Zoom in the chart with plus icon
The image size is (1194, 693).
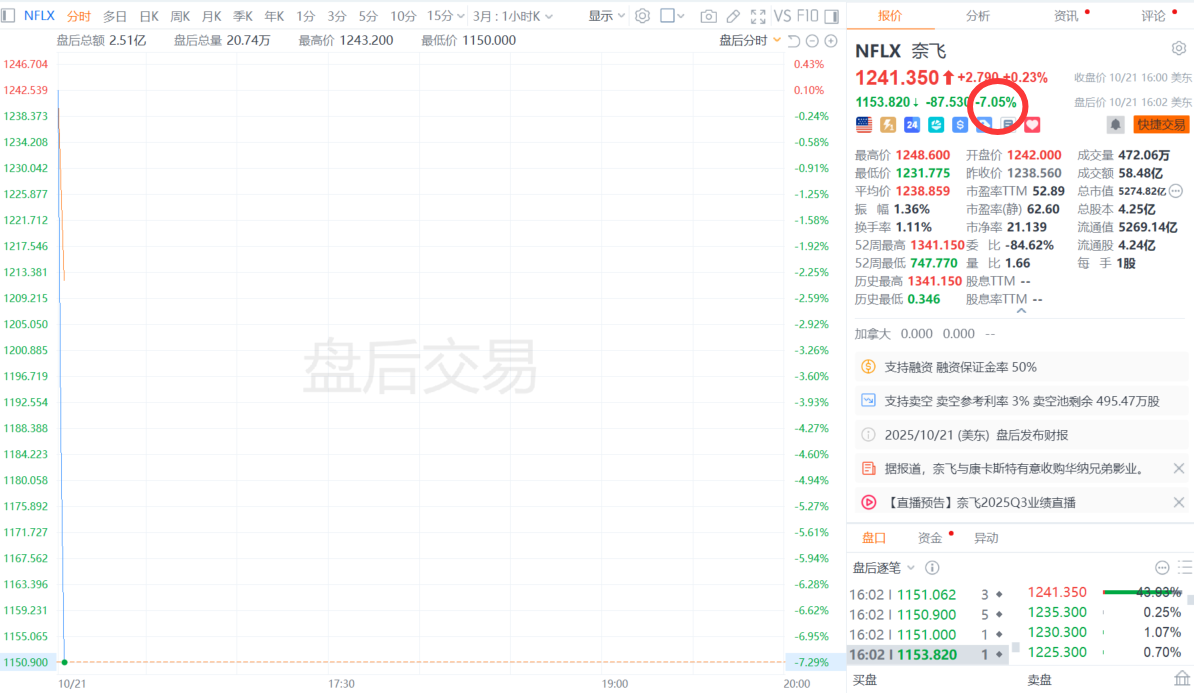[830, 41]
